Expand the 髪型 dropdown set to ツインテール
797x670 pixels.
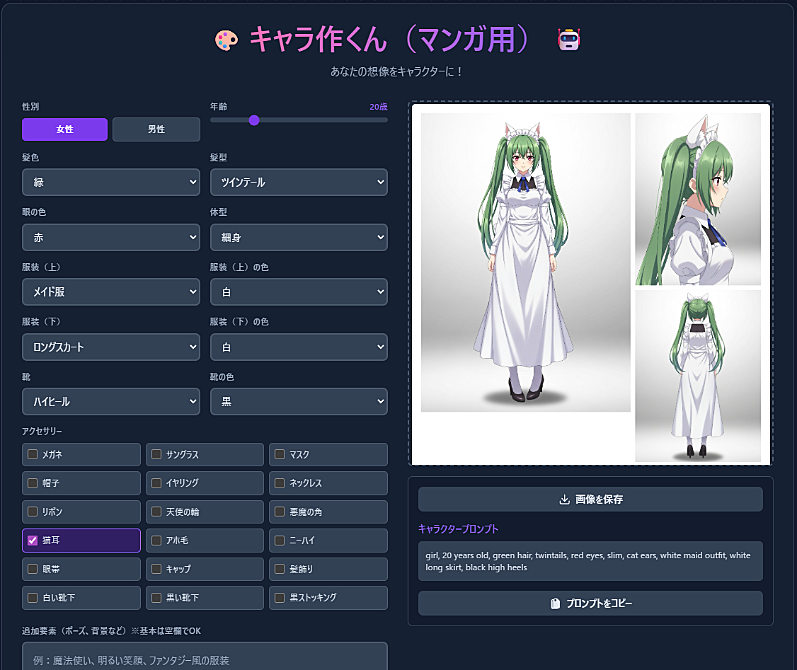tap(298, 182)
